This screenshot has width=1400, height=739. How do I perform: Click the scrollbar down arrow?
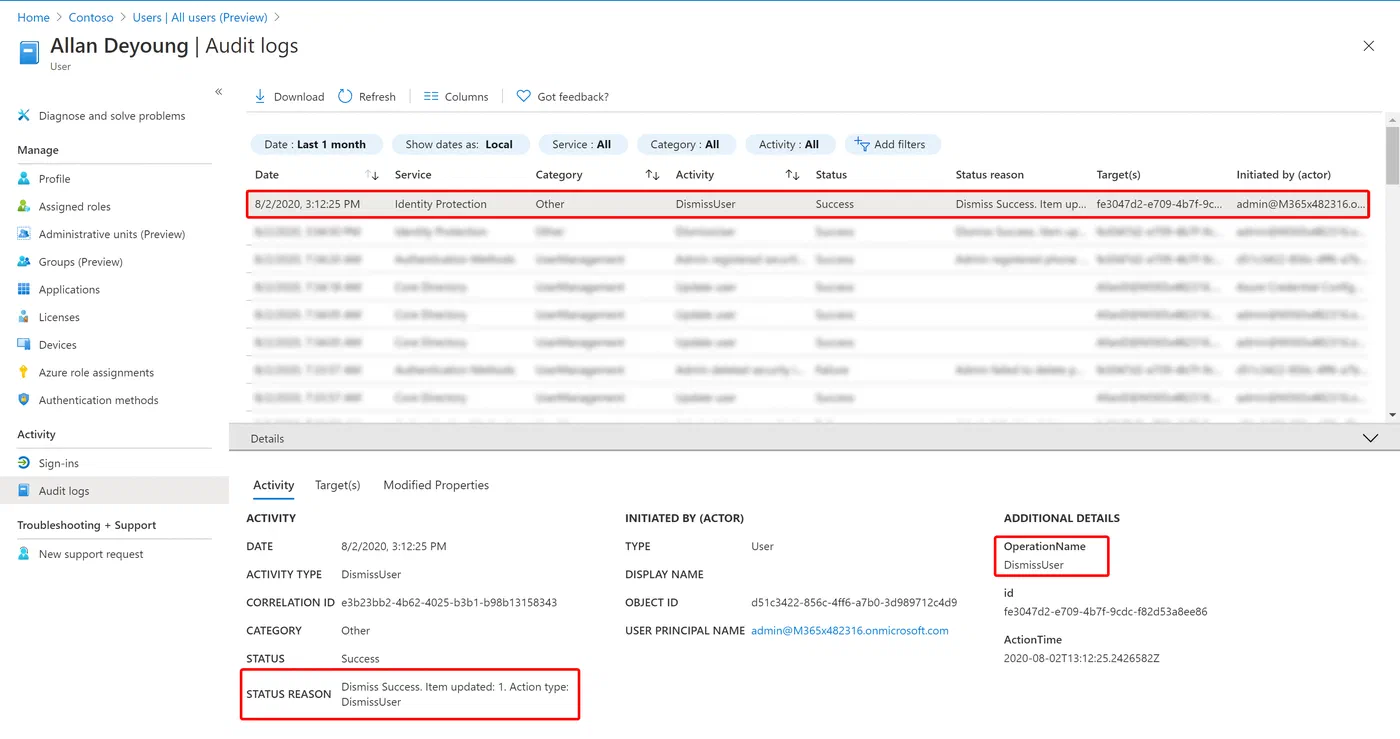coord(1392,415)
